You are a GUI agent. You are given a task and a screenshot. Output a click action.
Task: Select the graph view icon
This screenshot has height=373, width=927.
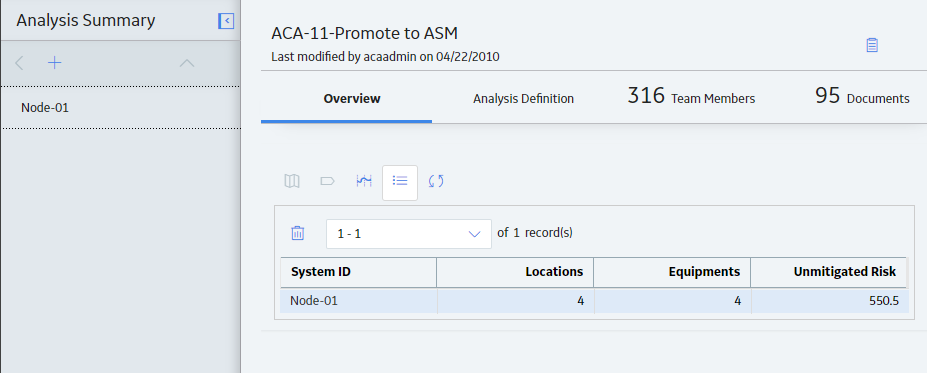click(364, 181)
